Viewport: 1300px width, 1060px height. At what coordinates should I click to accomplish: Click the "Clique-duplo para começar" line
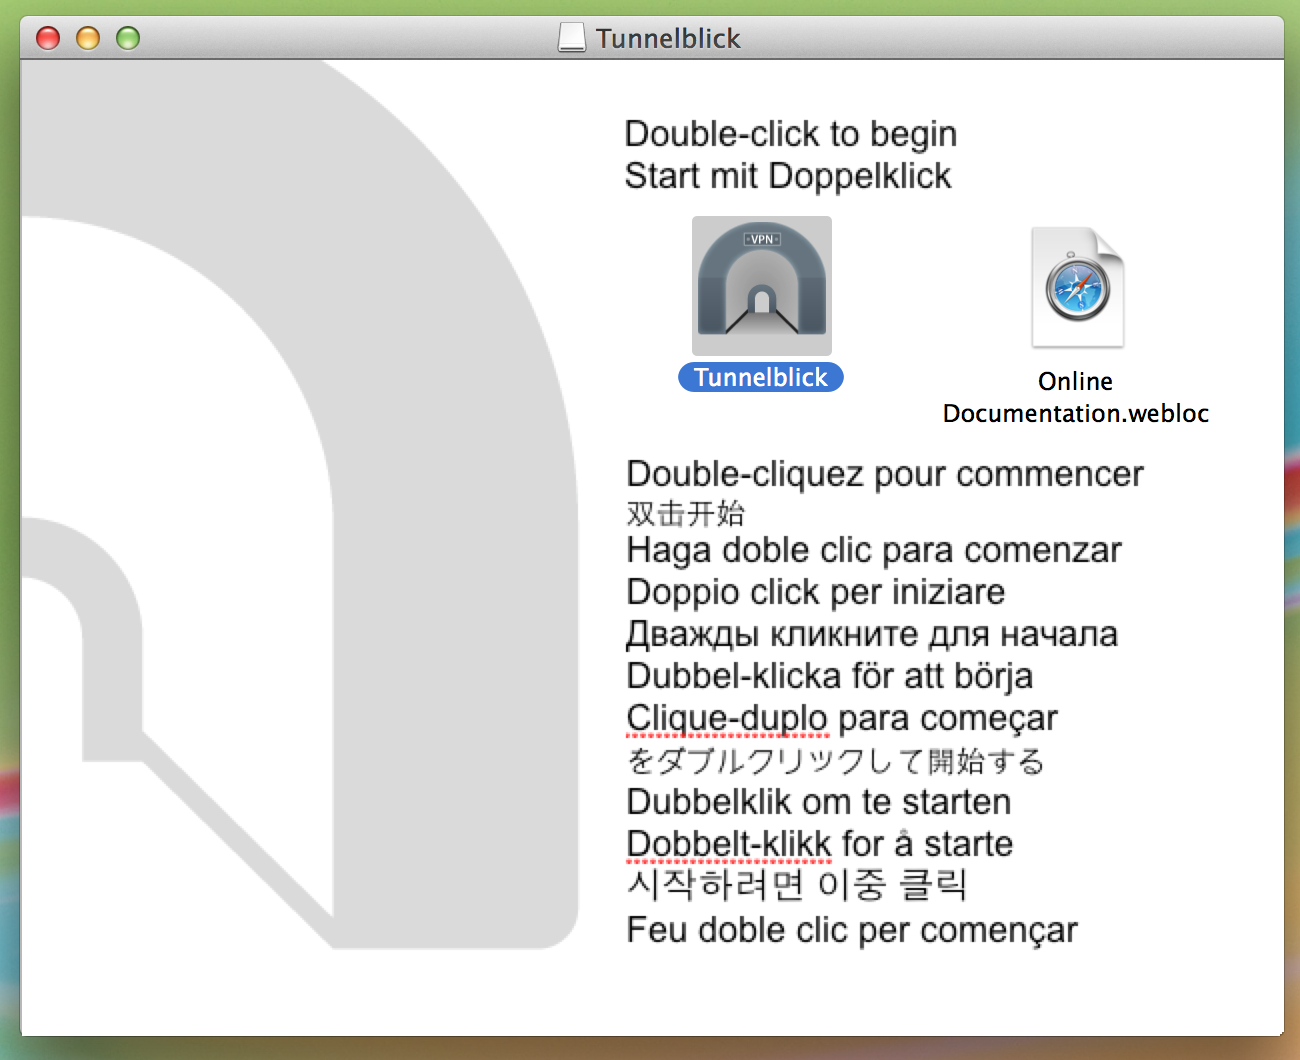842,718
